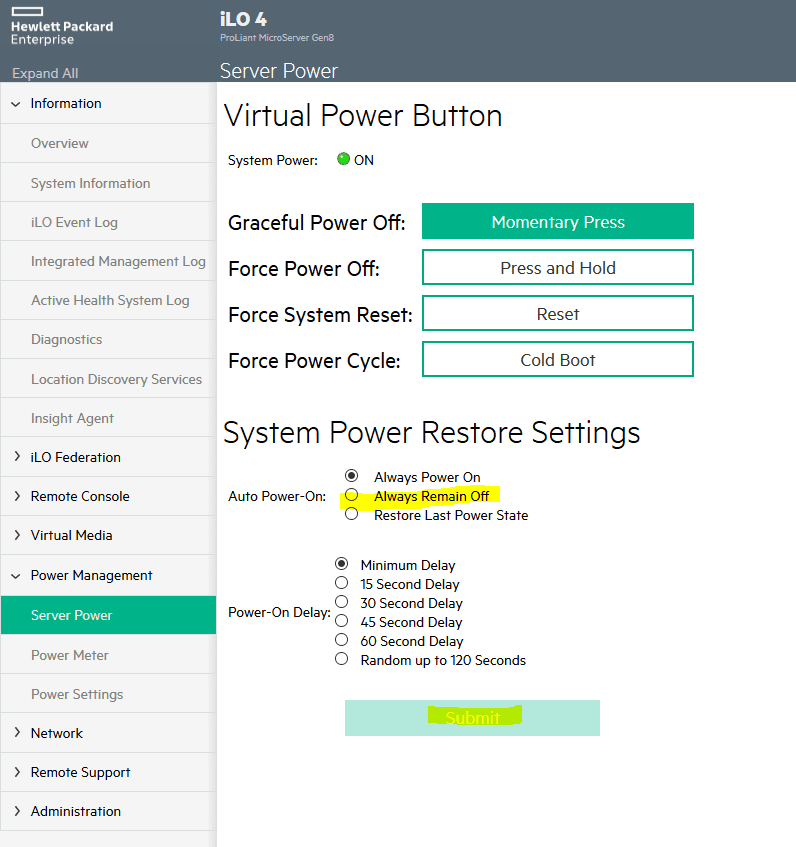Image resolution: width=796 pixels, height=847 pixels.
Task: Open System Information page
Action: pyautogui.click(x=108, y=183)
